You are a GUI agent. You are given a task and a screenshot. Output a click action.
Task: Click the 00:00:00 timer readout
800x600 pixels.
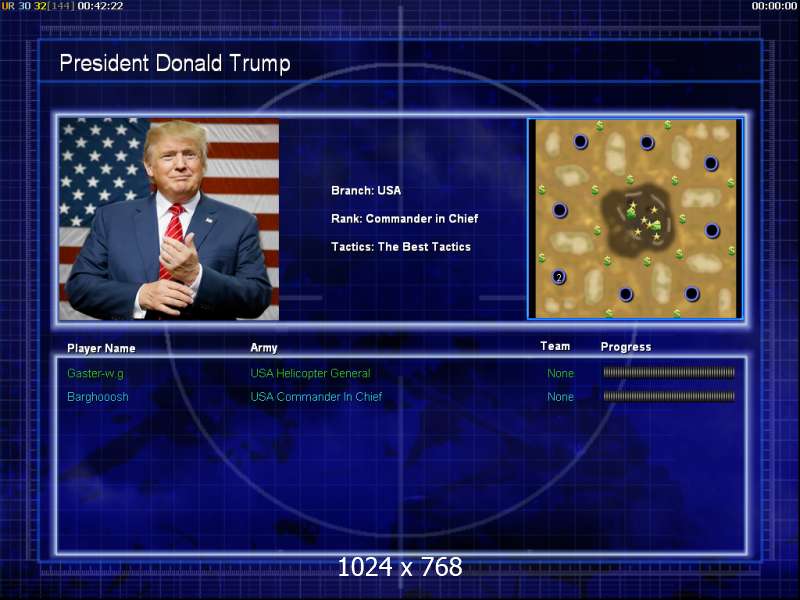(774, 6)
